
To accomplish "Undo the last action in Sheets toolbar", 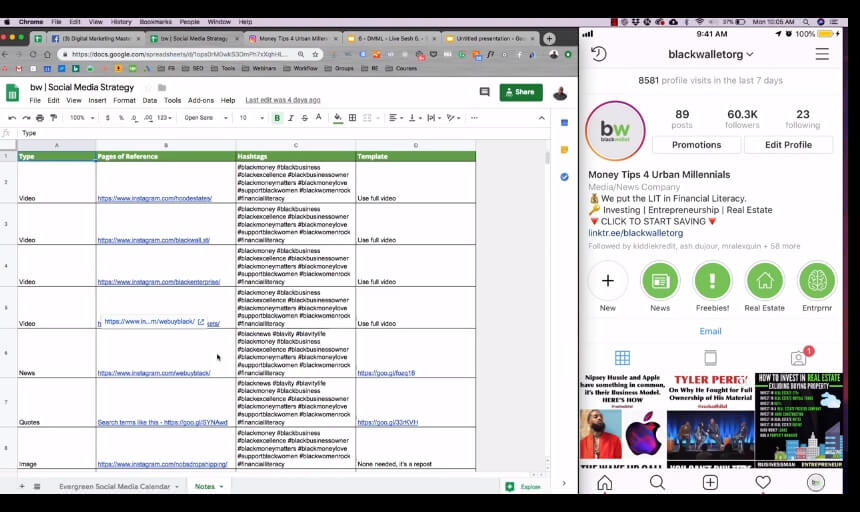I will pos(12,118).
